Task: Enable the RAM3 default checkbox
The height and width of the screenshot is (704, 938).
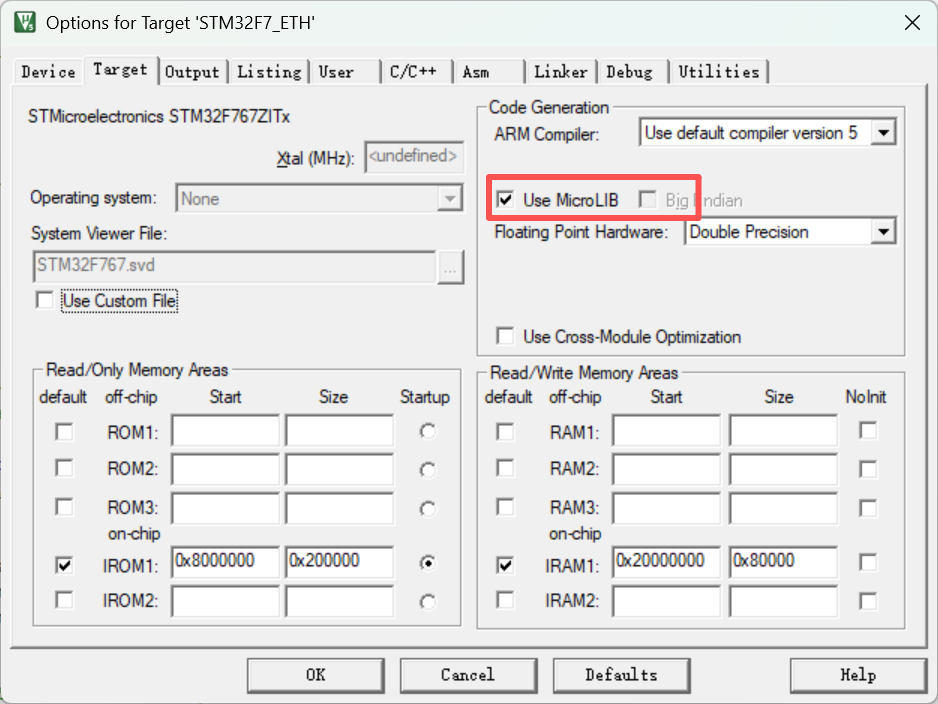Action: point(505,507)
